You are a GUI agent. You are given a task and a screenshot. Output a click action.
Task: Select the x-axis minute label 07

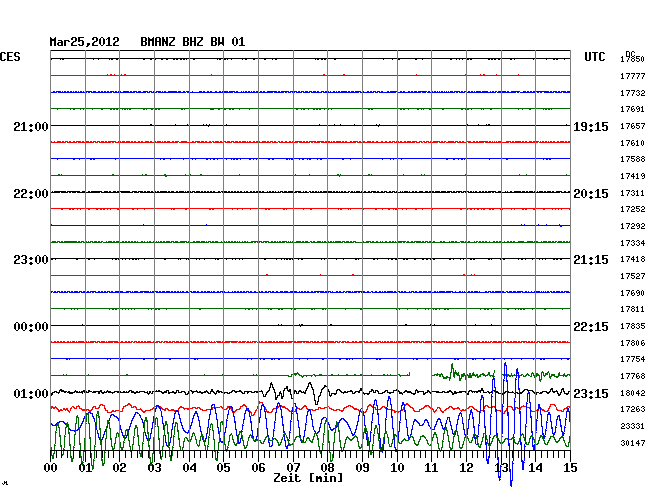(293, 468)
